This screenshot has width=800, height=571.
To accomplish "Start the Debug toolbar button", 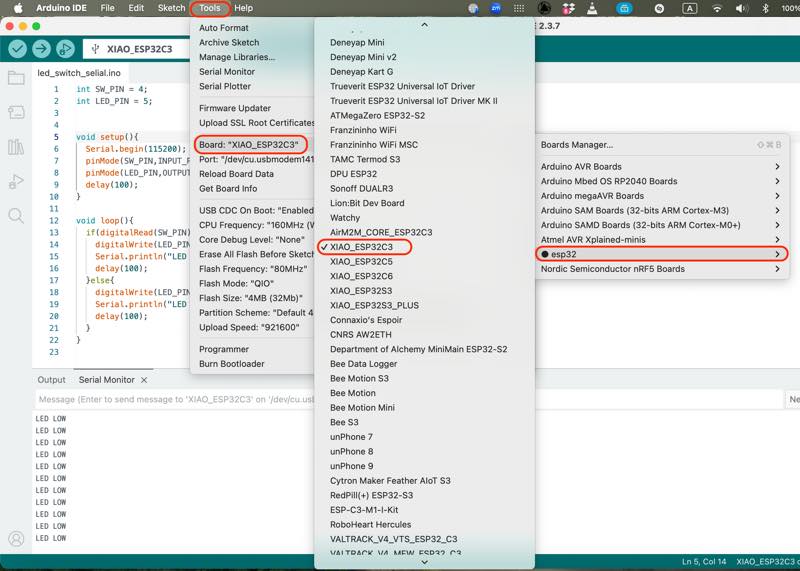I will [65, 49].
